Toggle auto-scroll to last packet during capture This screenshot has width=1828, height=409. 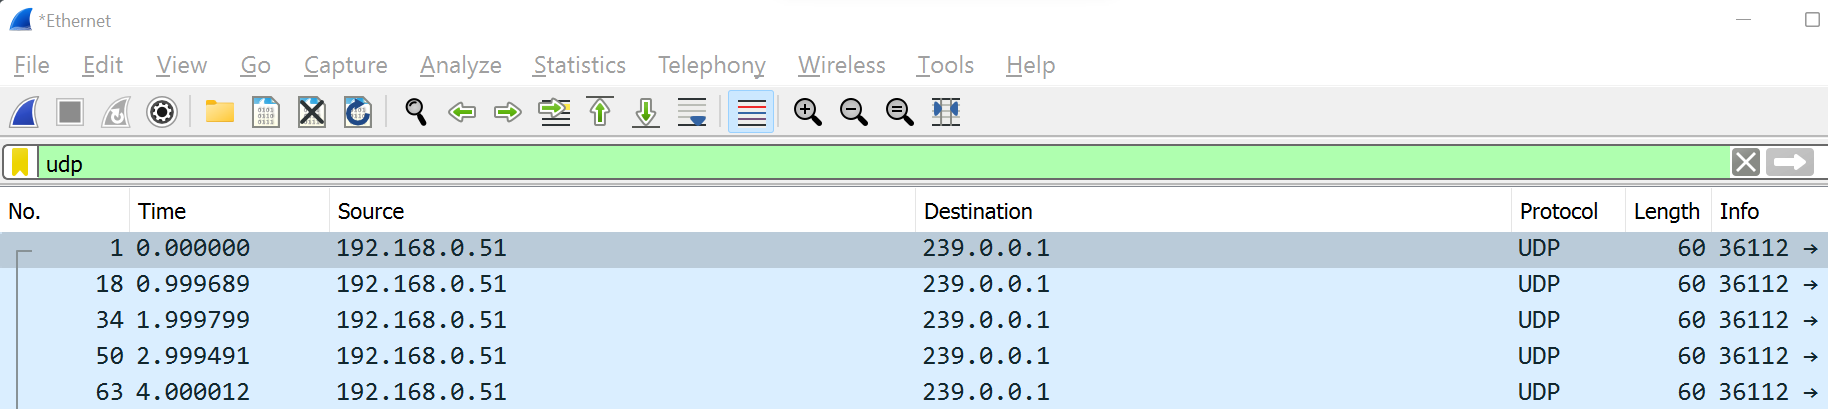(x=692, y=112)
